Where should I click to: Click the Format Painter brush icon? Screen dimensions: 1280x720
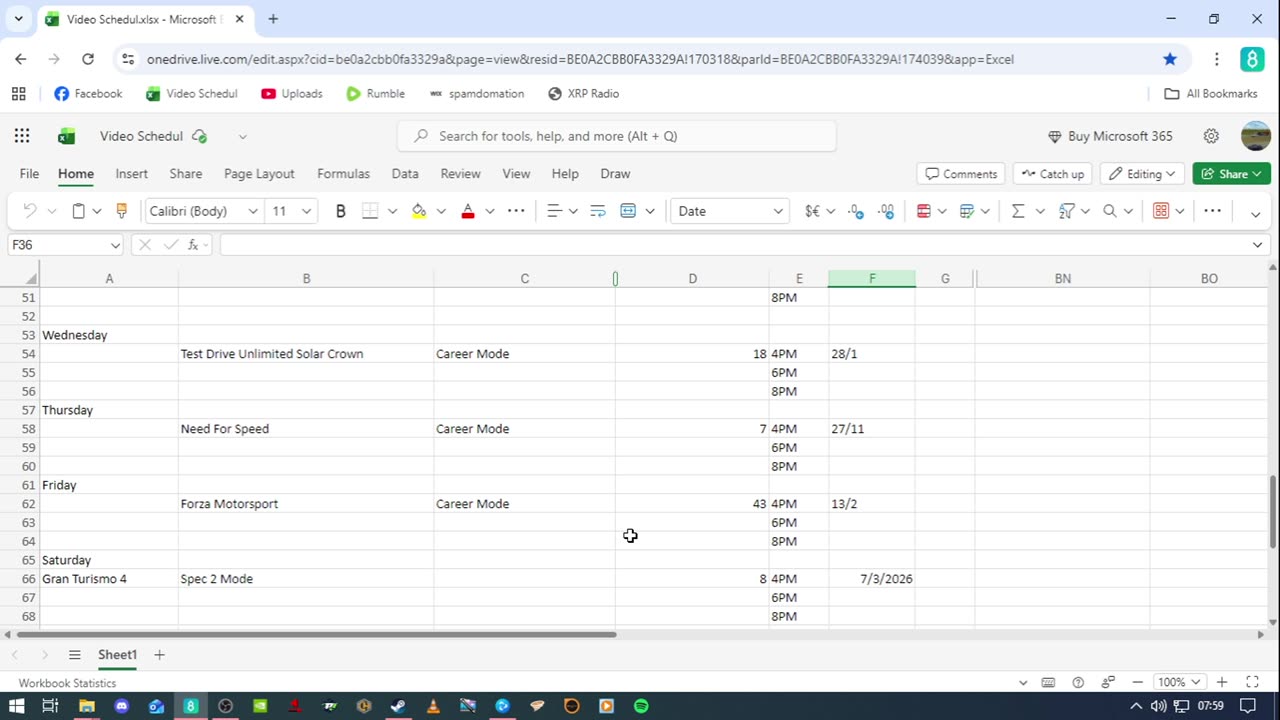pos(122,211)
